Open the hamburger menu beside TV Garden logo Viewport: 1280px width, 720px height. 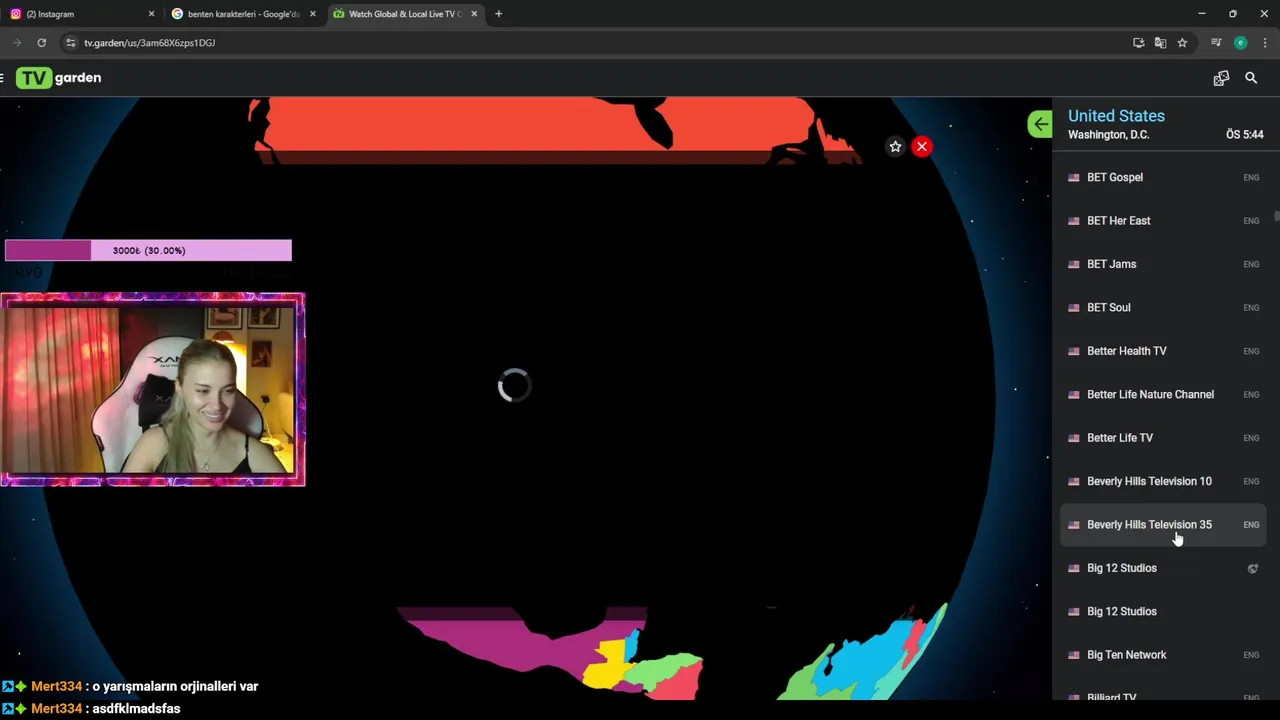[3, 78]
